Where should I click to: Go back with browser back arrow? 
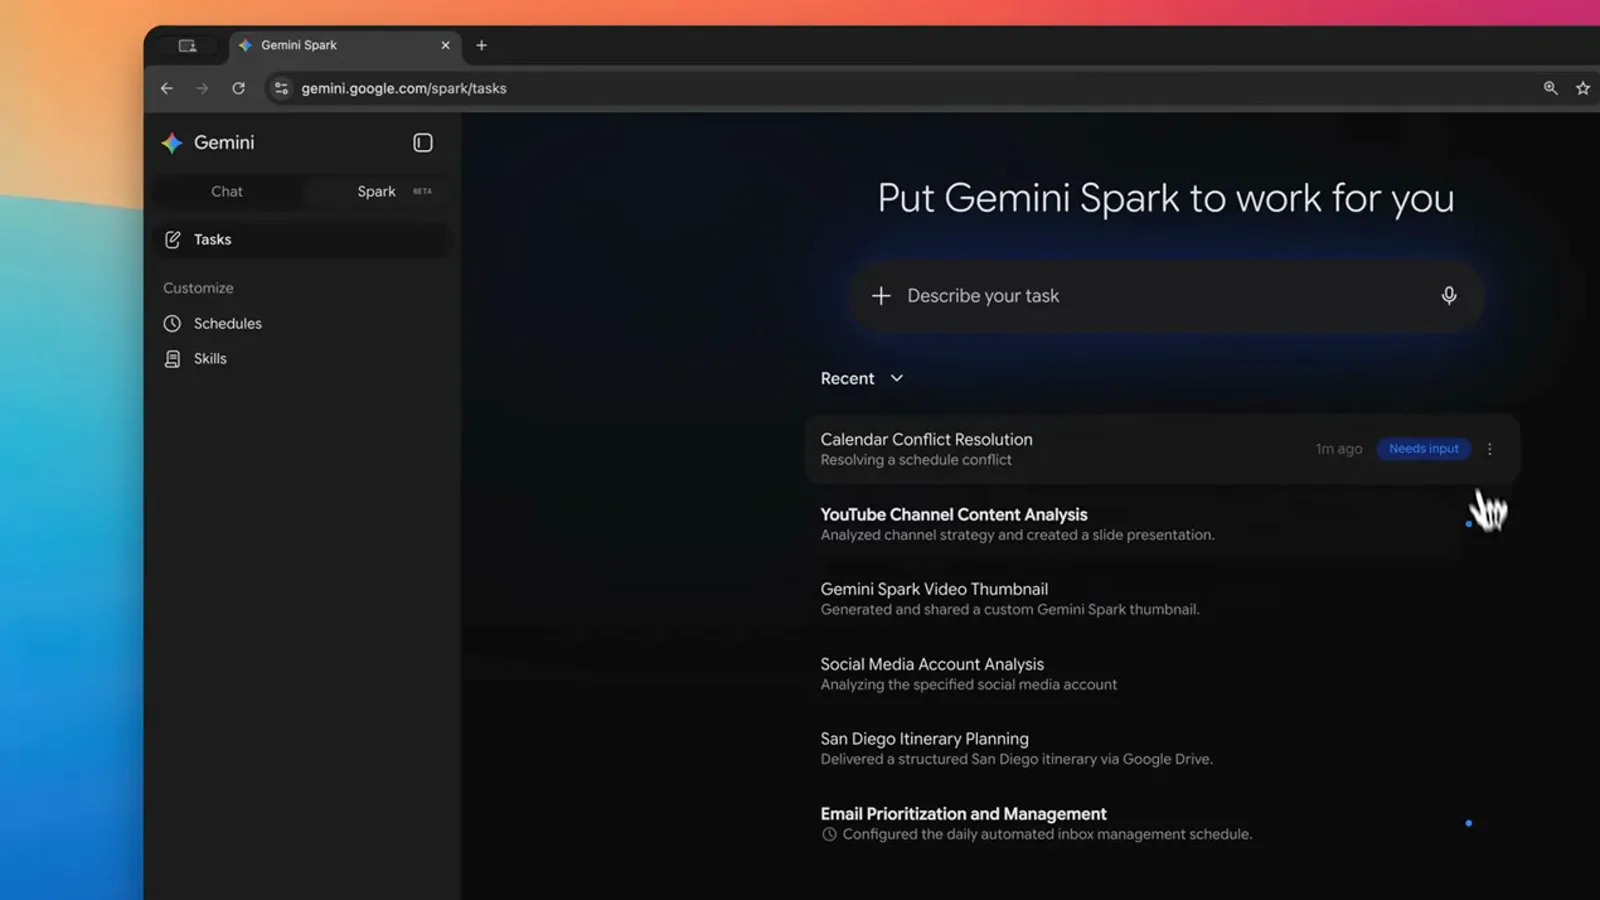[x=167, y=88]
